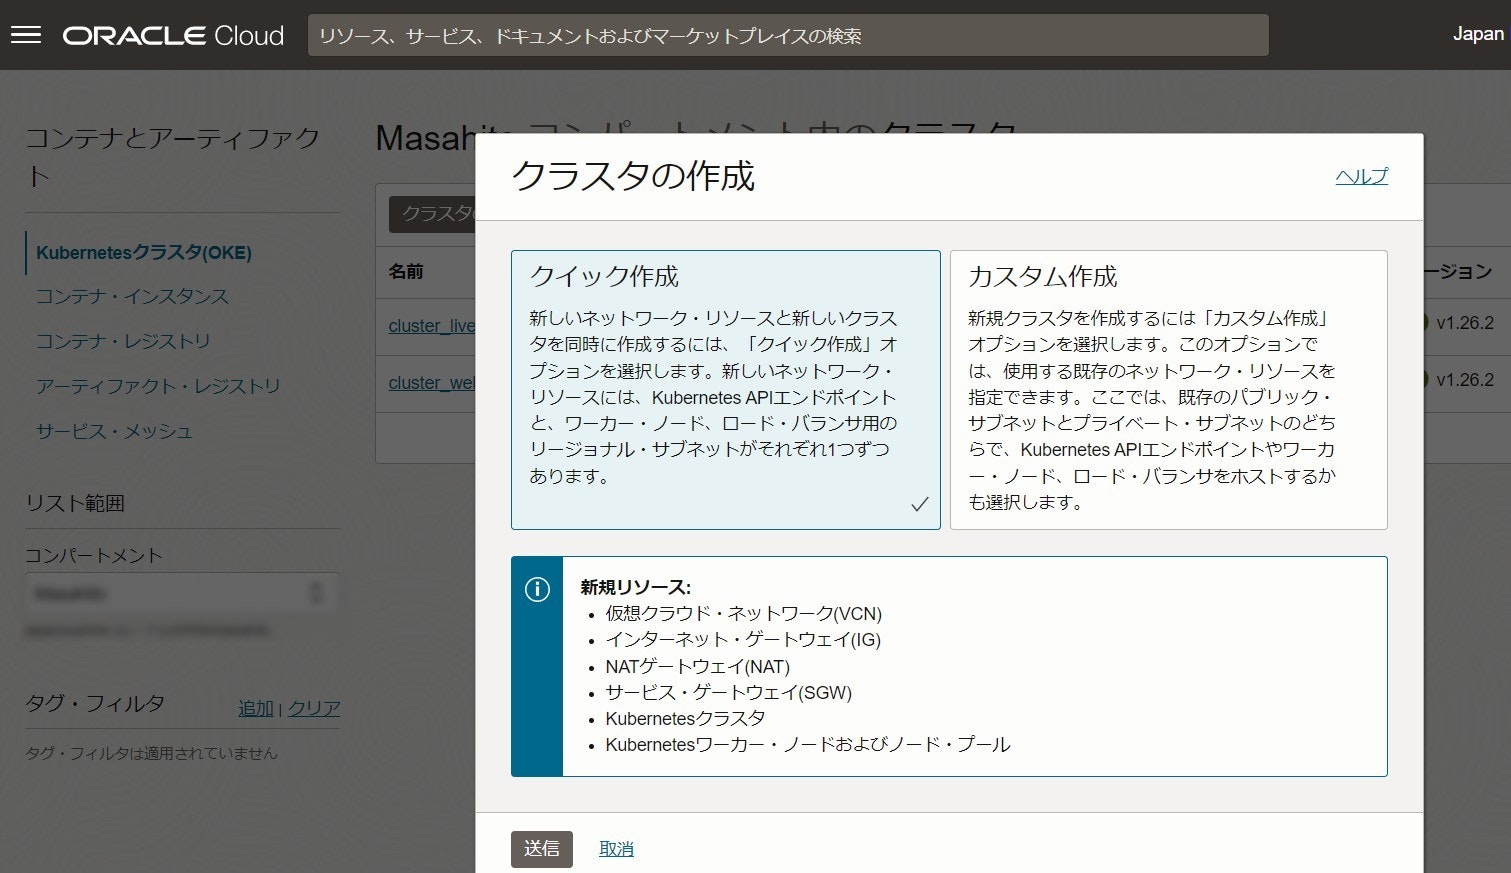Click the タグ・フィルタ heading
Screen dimensions: 1511x873
(95, 703)
